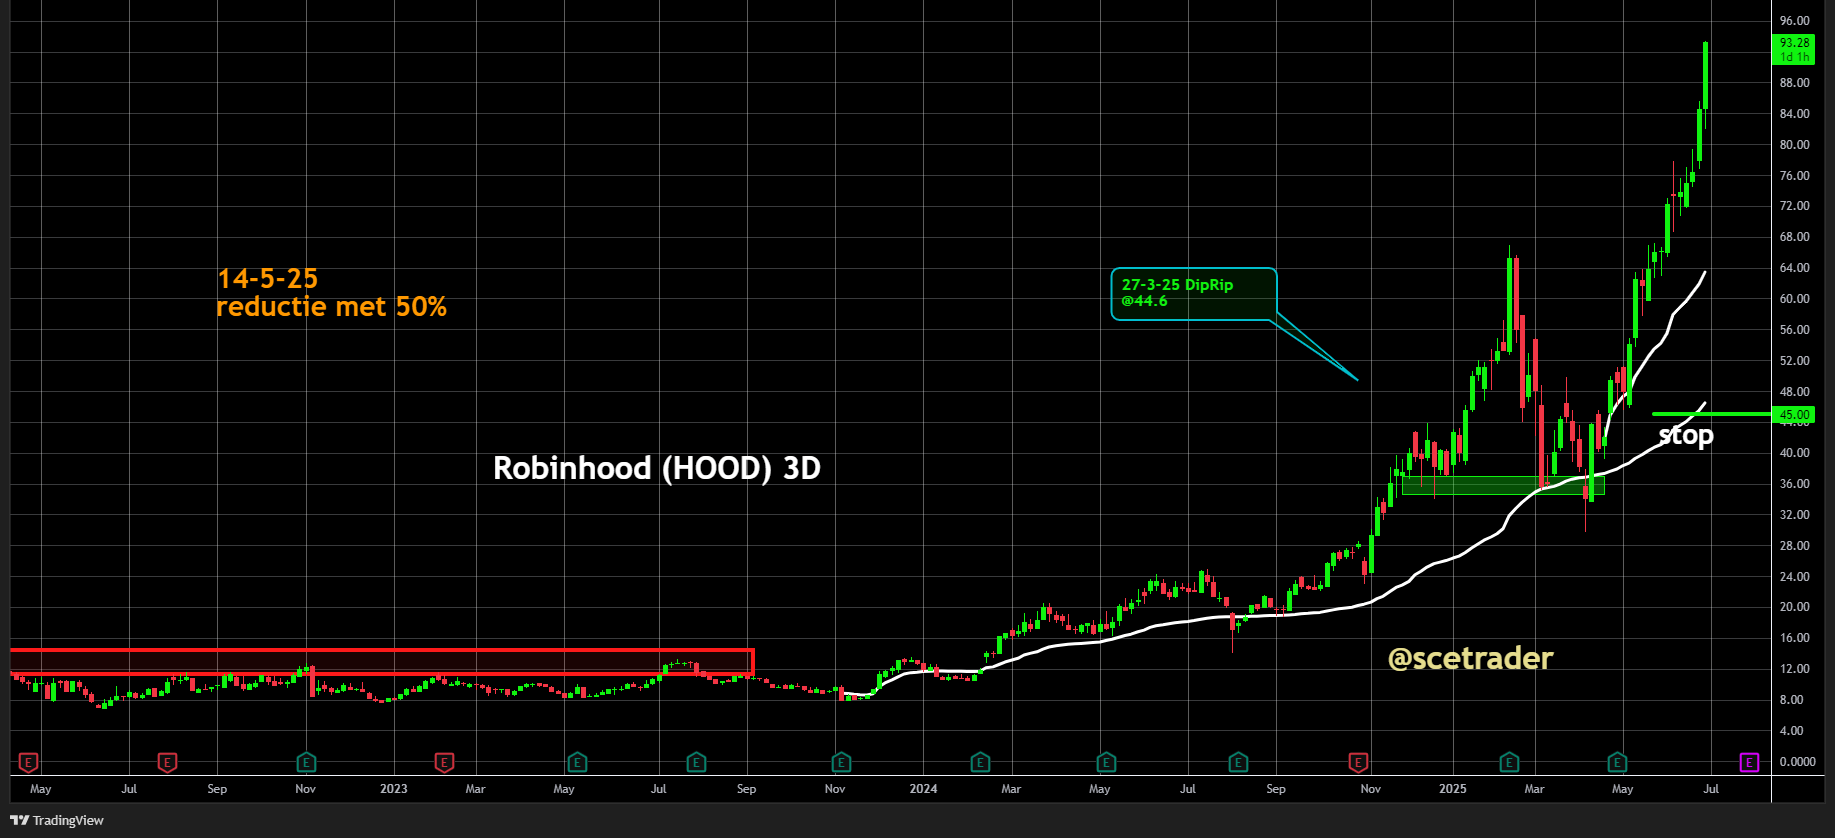Click the green 45.00 stop price label
The image size is (1835, 838).
tap(1795, 414)
